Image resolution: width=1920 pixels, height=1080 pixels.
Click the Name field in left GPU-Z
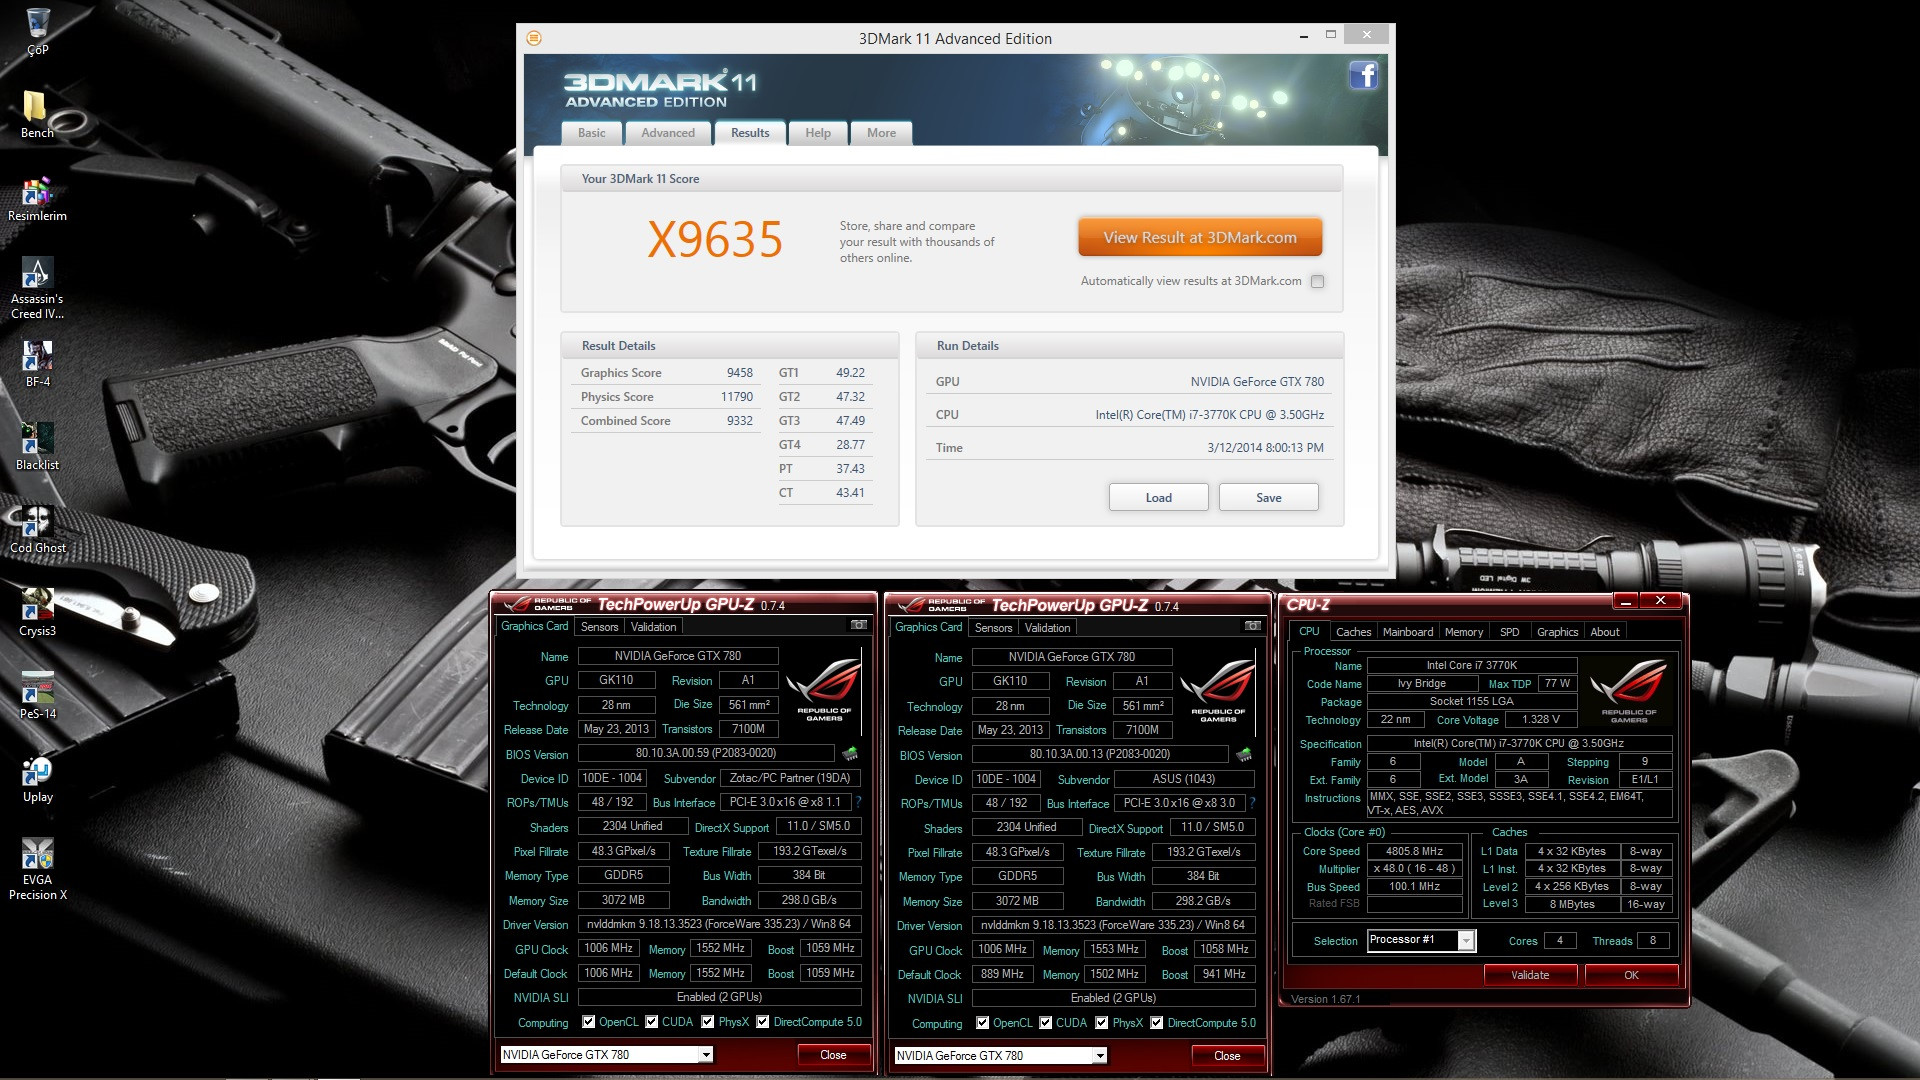tap(678, 656)
